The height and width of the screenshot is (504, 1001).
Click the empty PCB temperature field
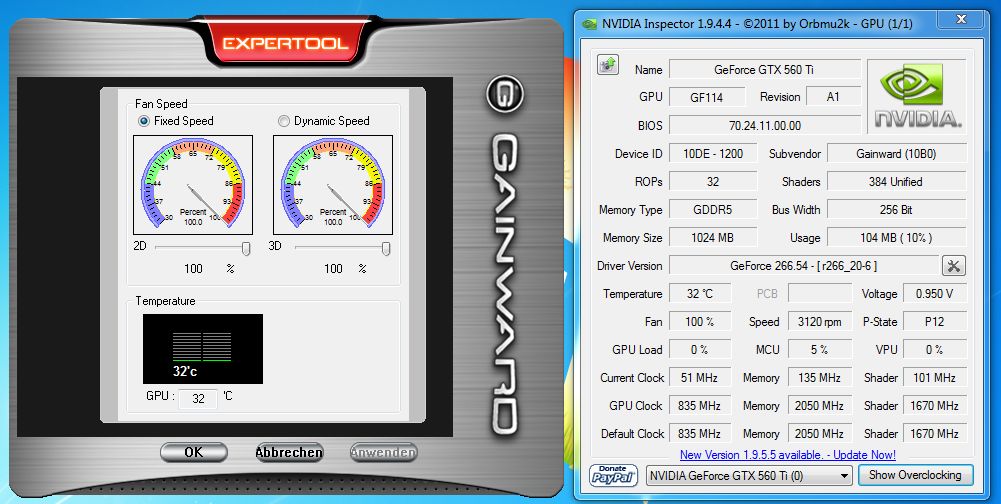pyautogui.click(x=820, y=294)
